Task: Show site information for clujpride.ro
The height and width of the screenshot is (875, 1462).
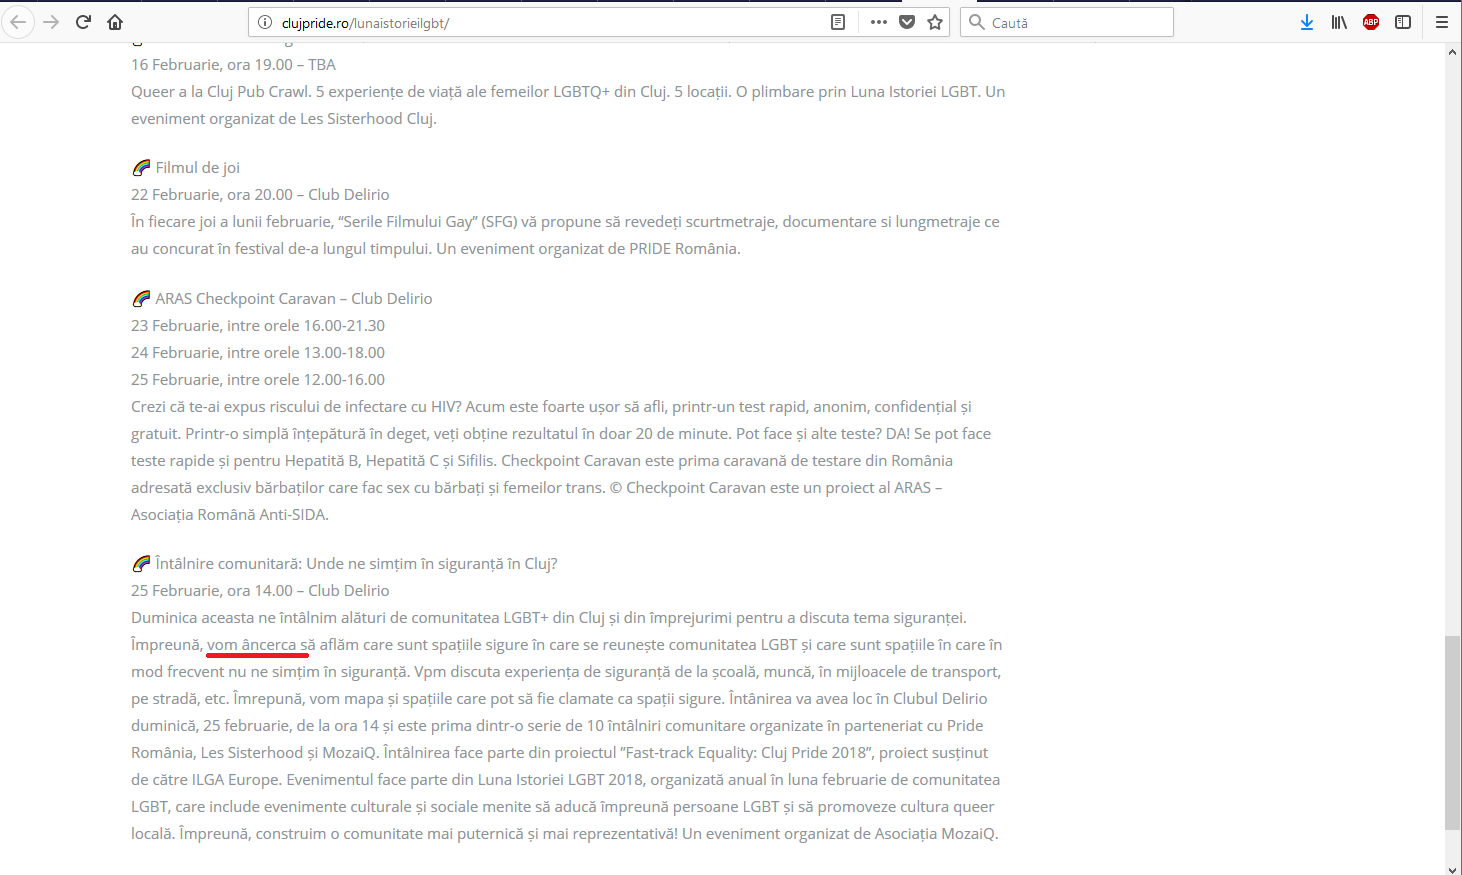Action: tap(265, 22)
